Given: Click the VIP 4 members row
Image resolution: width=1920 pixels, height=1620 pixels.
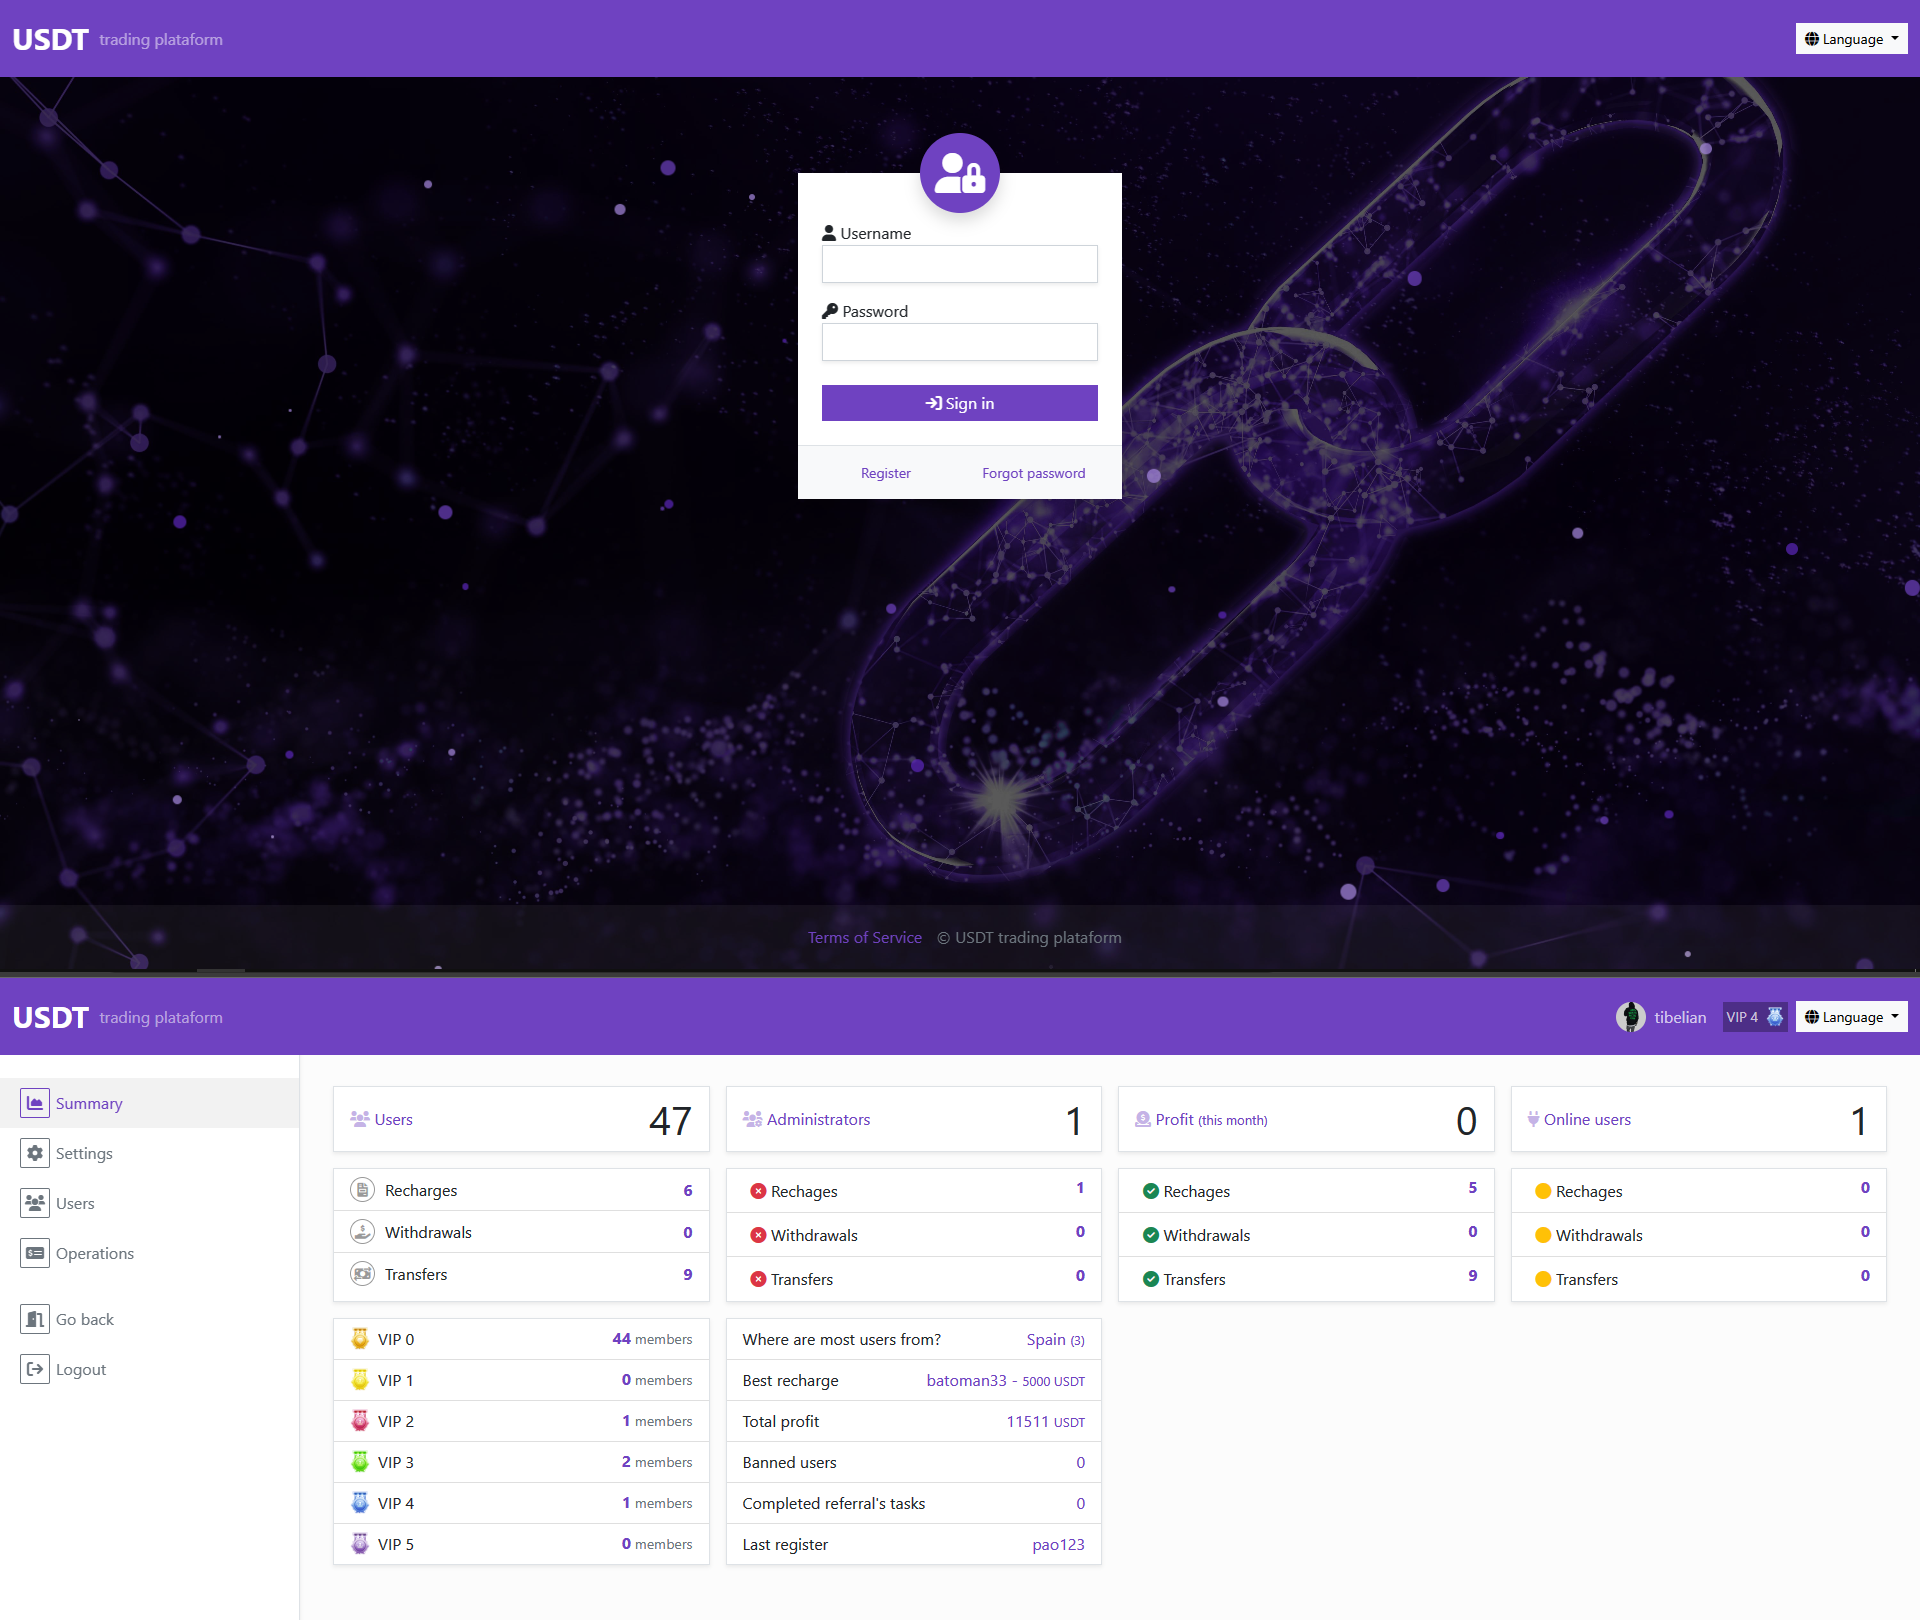Looking at the screenshot, I should coord(521,1503).
